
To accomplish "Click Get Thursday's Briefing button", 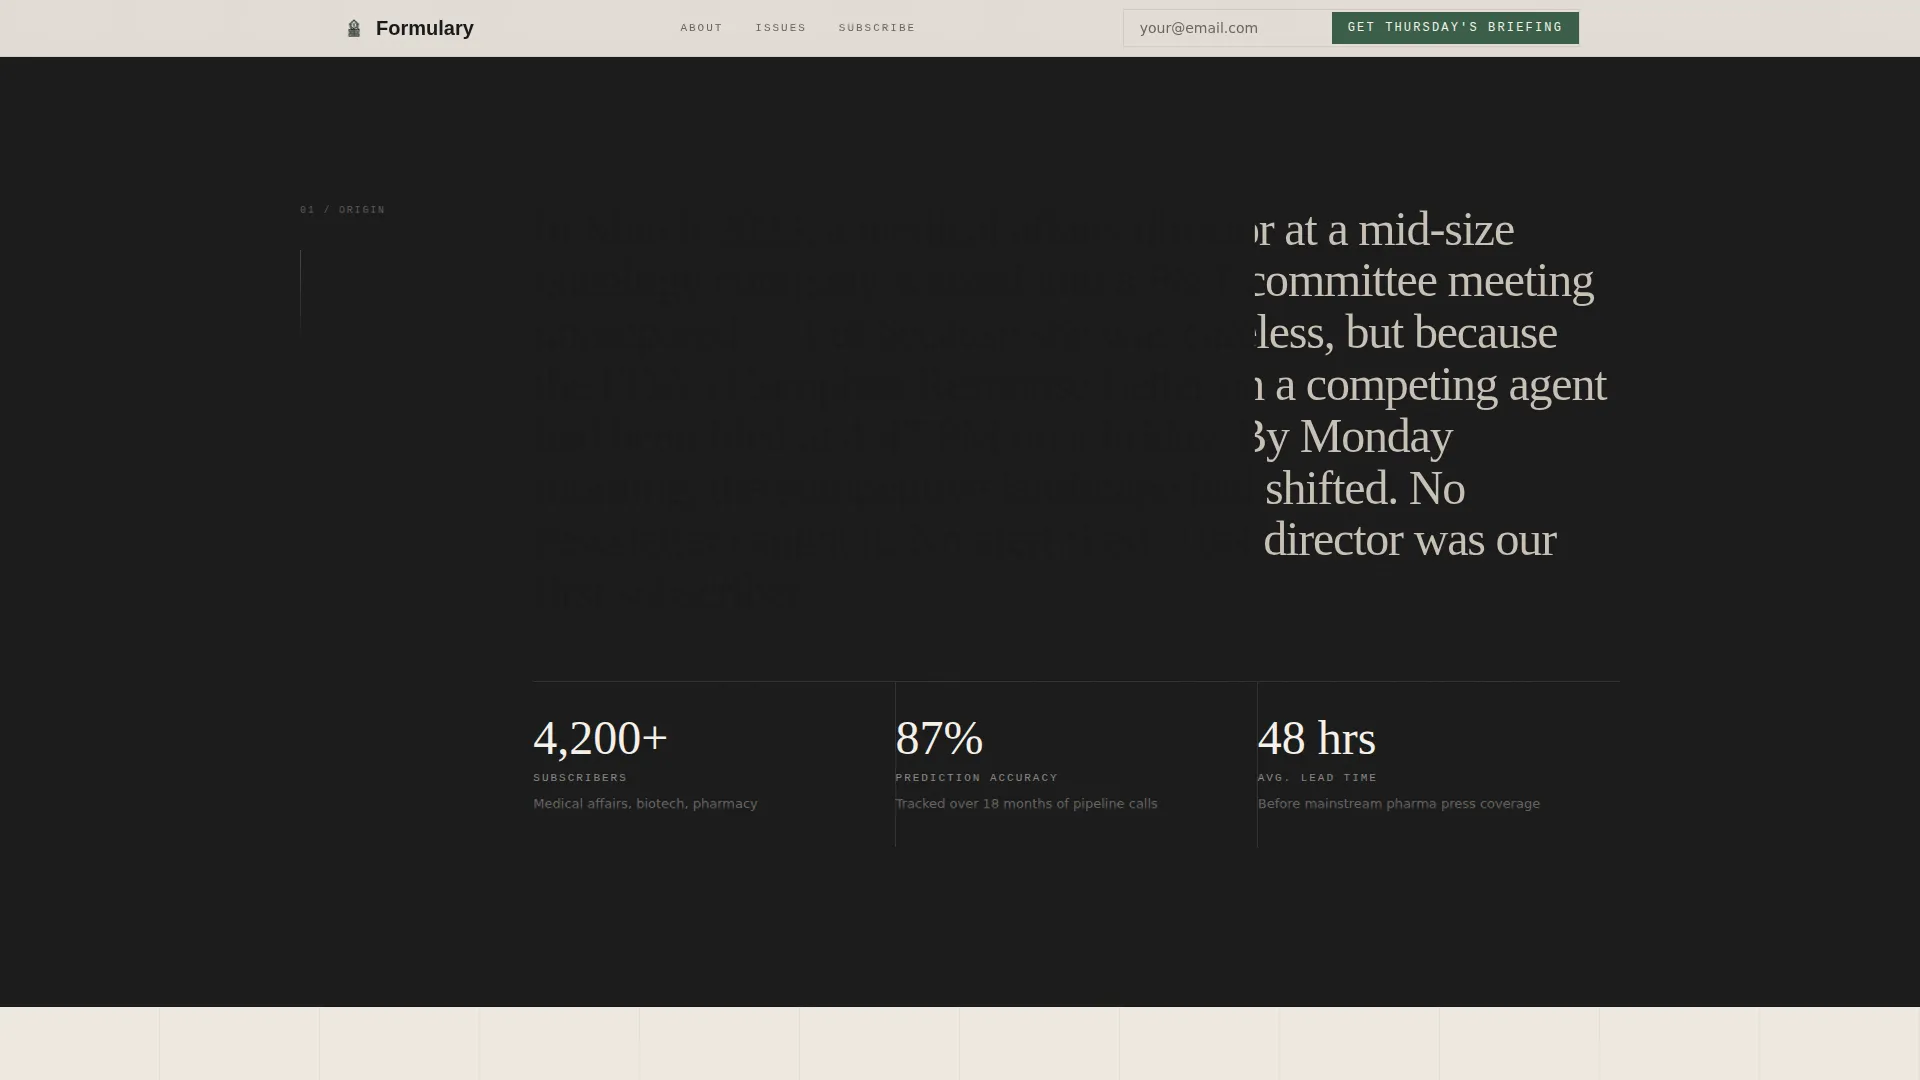I will point(1455,28).
